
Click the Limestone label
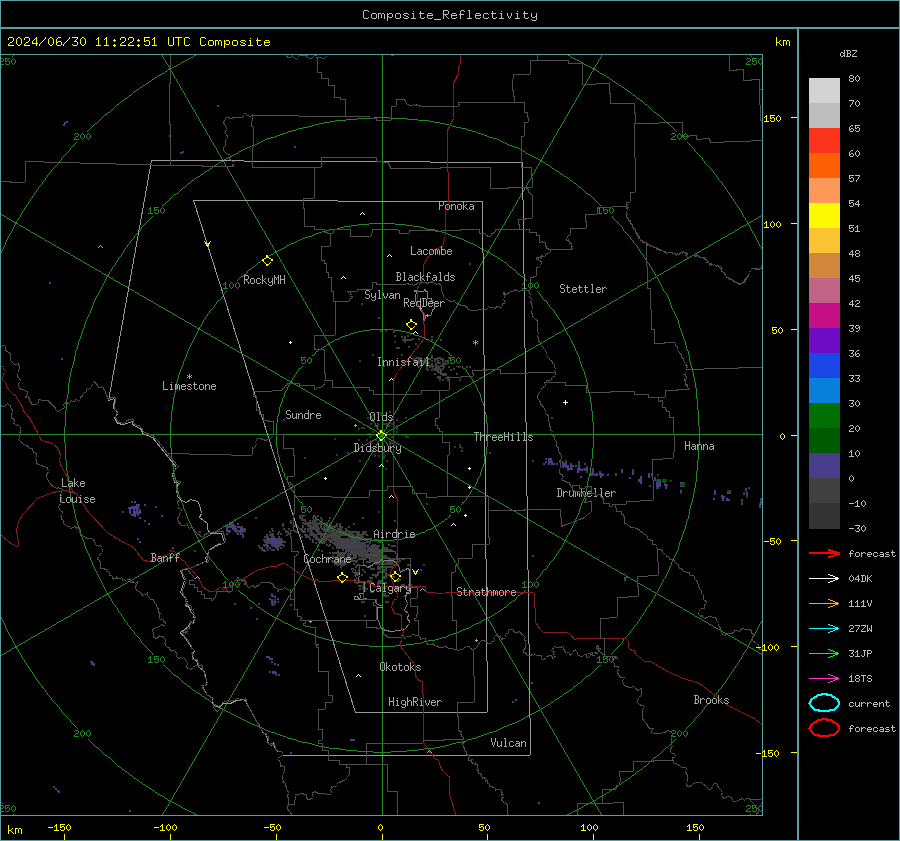point(189,386)
